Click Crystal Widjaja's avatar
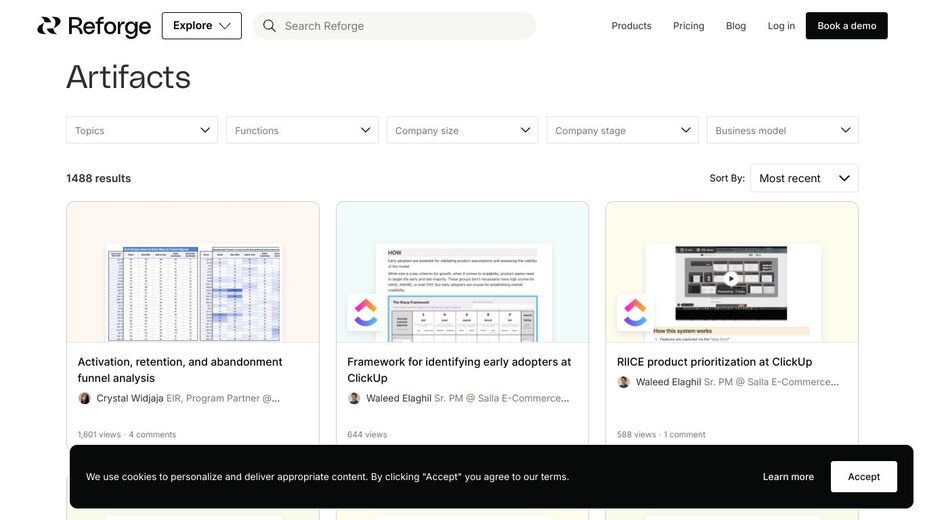Viewport: 925px width, 520px height. coord(84,398)
